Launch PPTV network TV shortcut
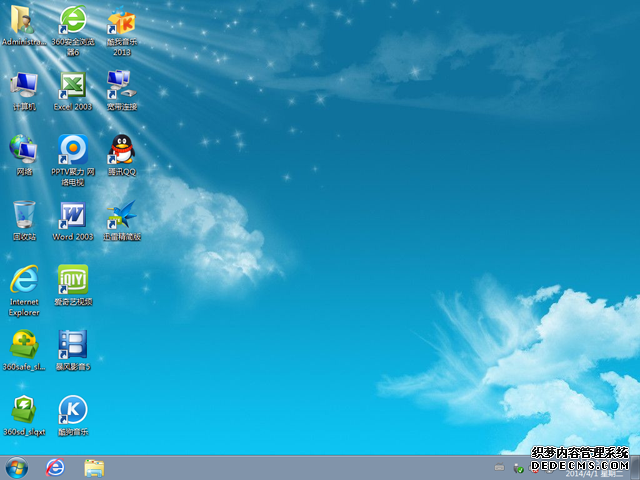The image size is (640, 480). [x=72, y=151]
